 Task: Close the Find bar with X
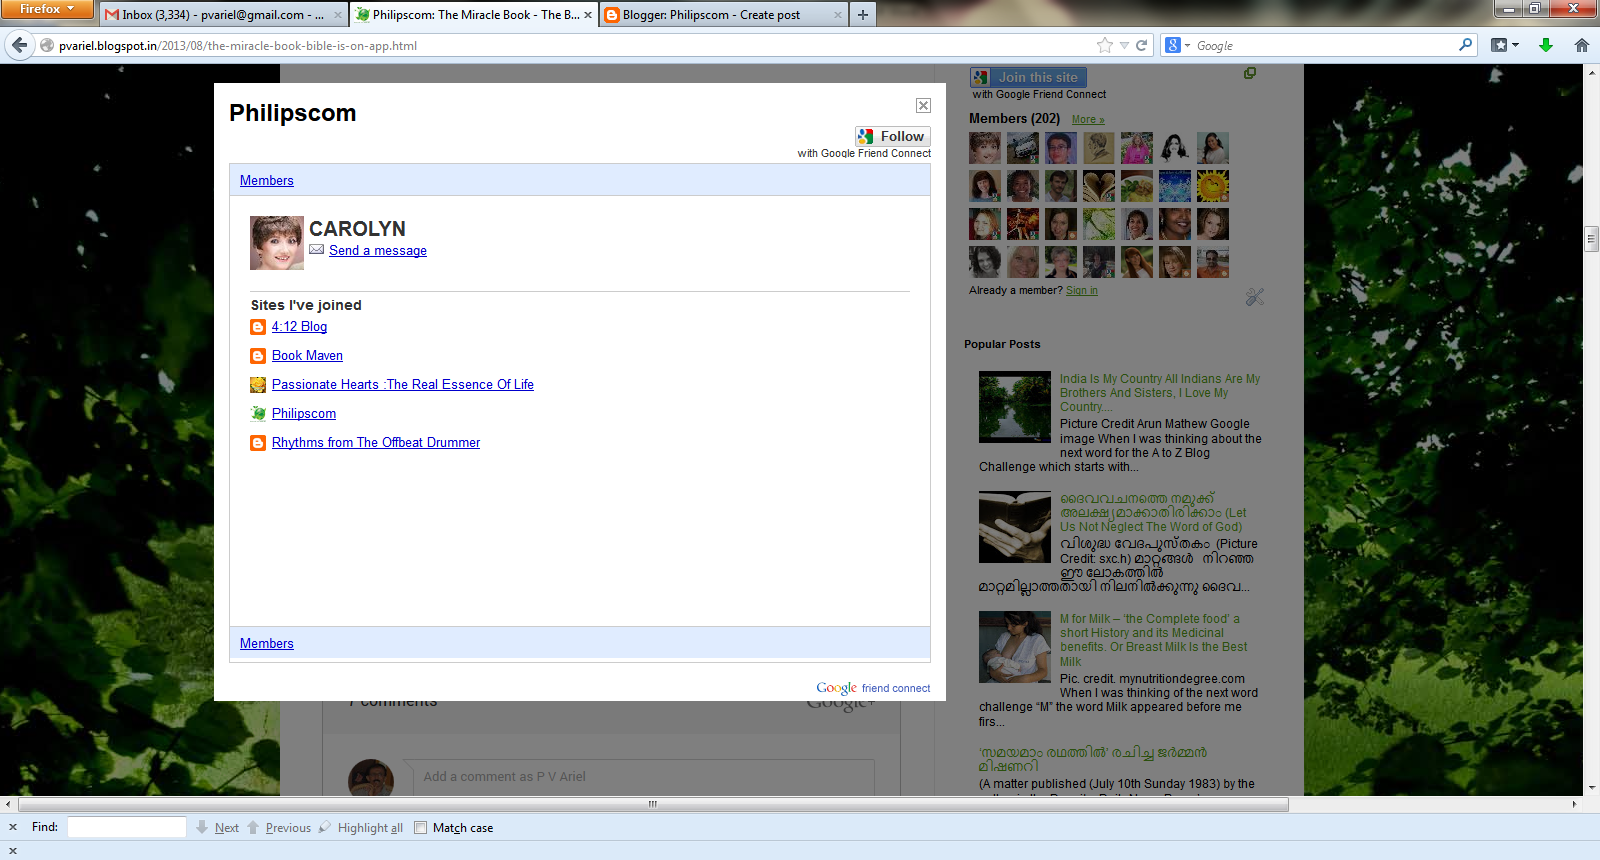(13, 827)
